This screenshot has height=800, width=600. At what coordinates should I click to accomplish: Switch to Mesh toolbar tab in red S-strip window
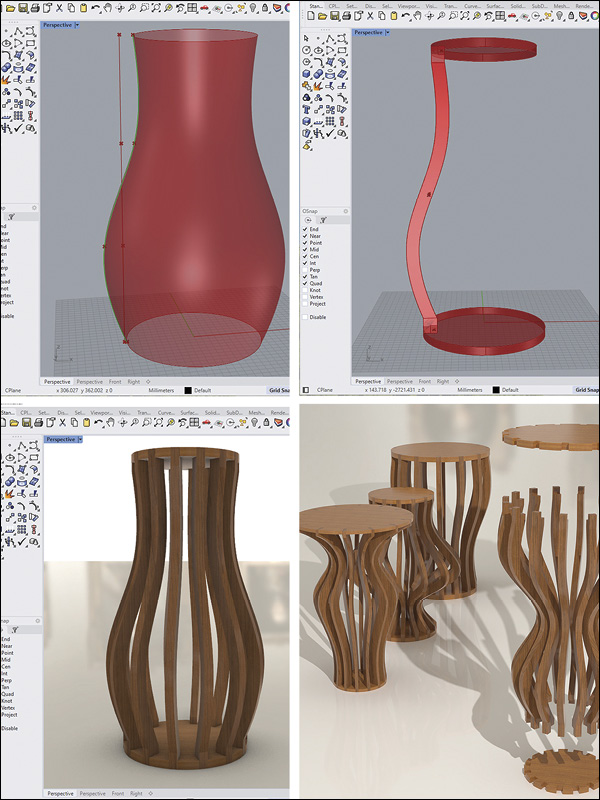560,6
